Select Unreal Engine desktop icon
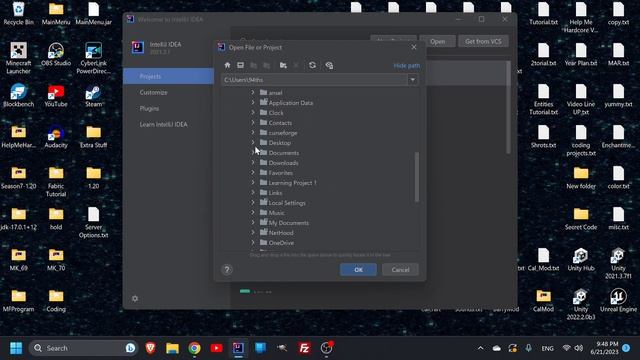Image resolution: width=640 pixels, height=360 pixels. pyautogui.click(x=618, y=300)
